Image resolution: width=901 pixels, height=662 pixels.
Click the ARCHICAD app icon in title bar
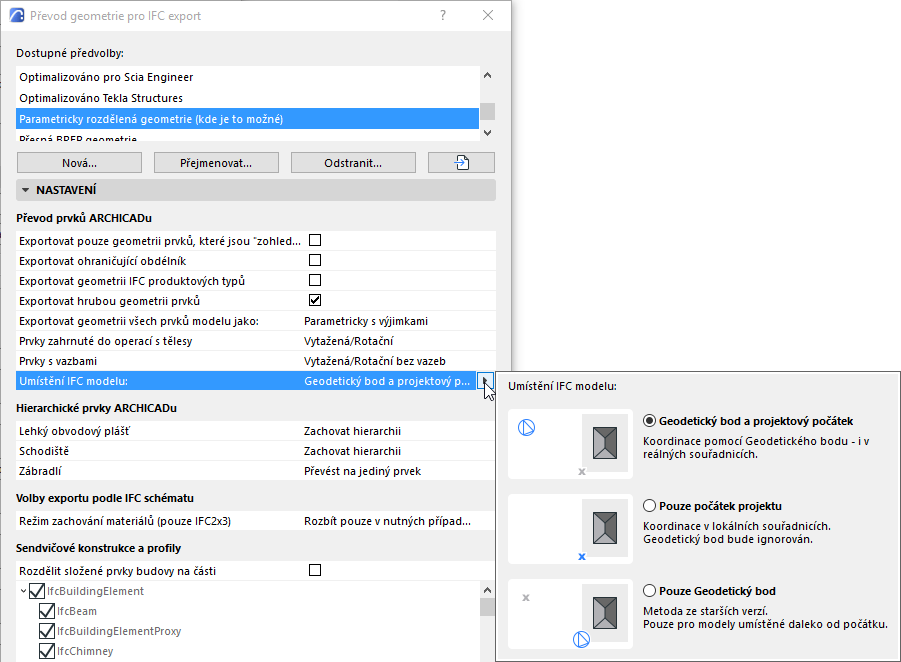[17, 16]
